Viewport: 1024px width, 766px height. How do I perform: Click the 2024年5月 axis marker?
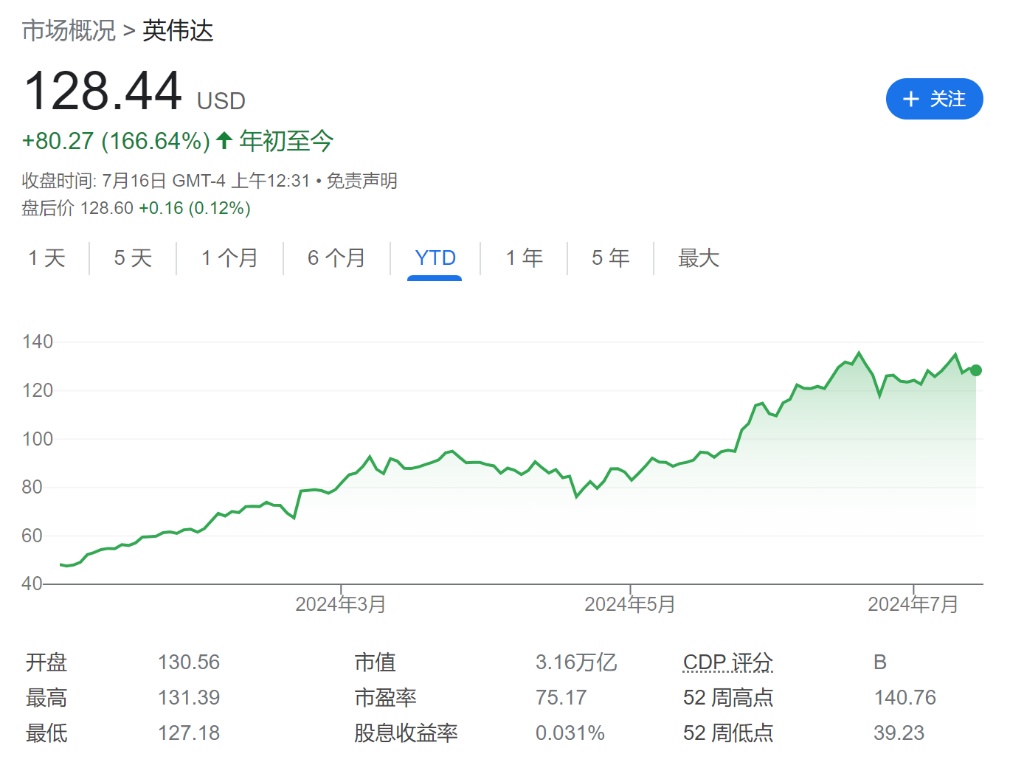point(630,604)
